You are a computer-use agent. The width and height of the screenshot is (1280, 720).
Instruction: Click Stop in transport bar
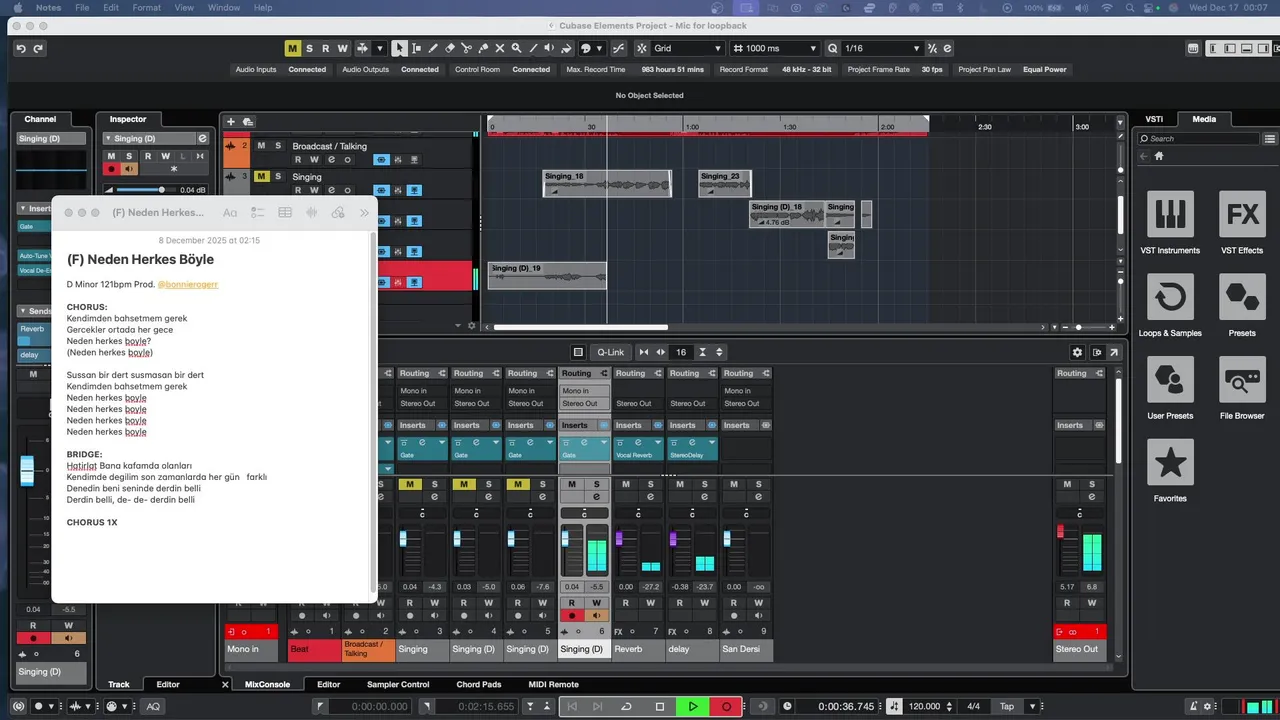click(659, 706)
